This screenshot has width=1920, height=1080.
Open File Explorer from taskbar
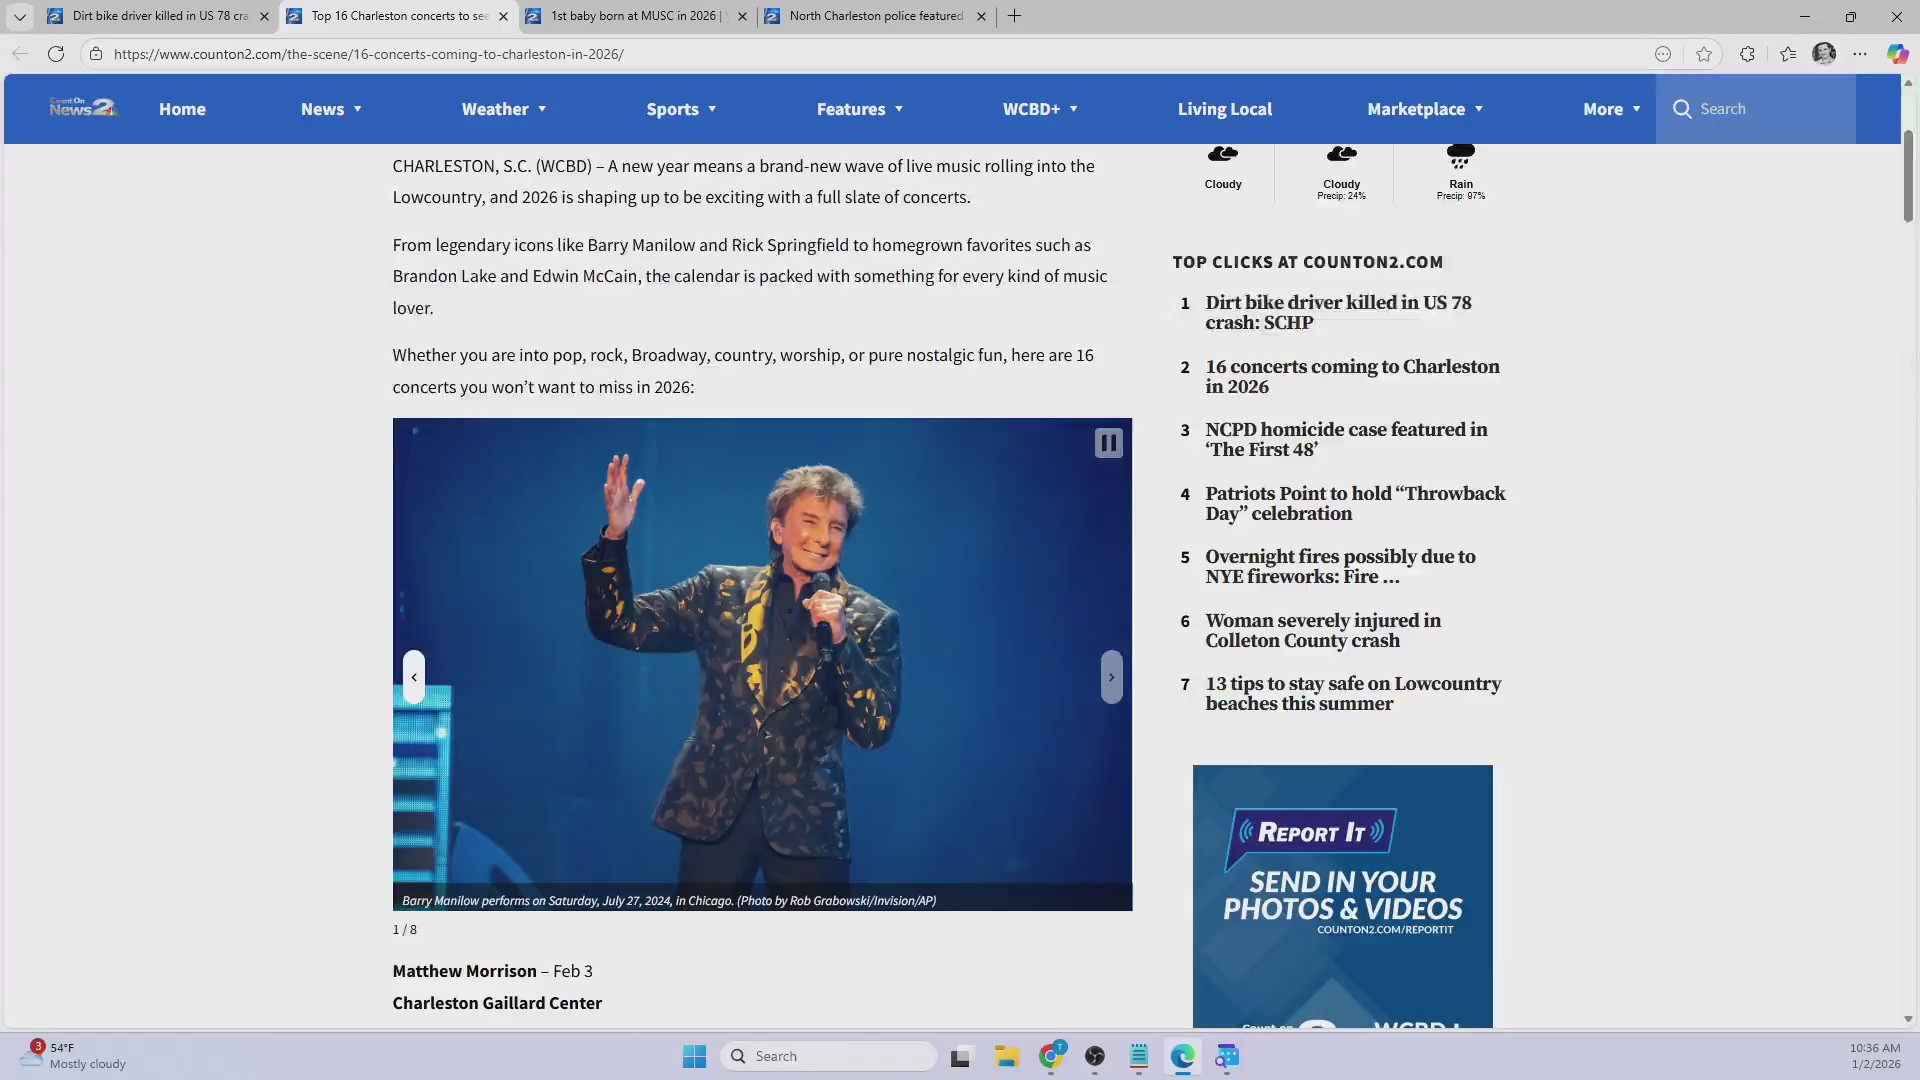(x=1006, y=1056)
